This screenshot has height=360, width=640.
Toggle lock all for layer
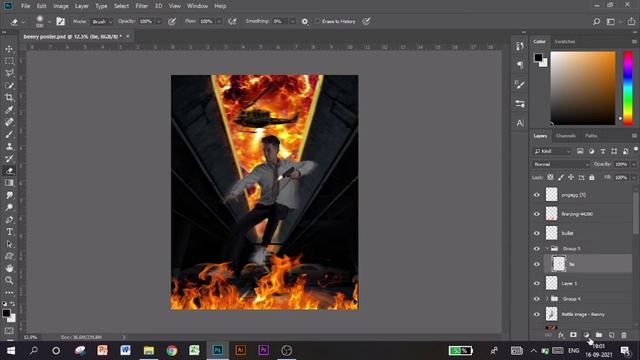click(592, 177)
